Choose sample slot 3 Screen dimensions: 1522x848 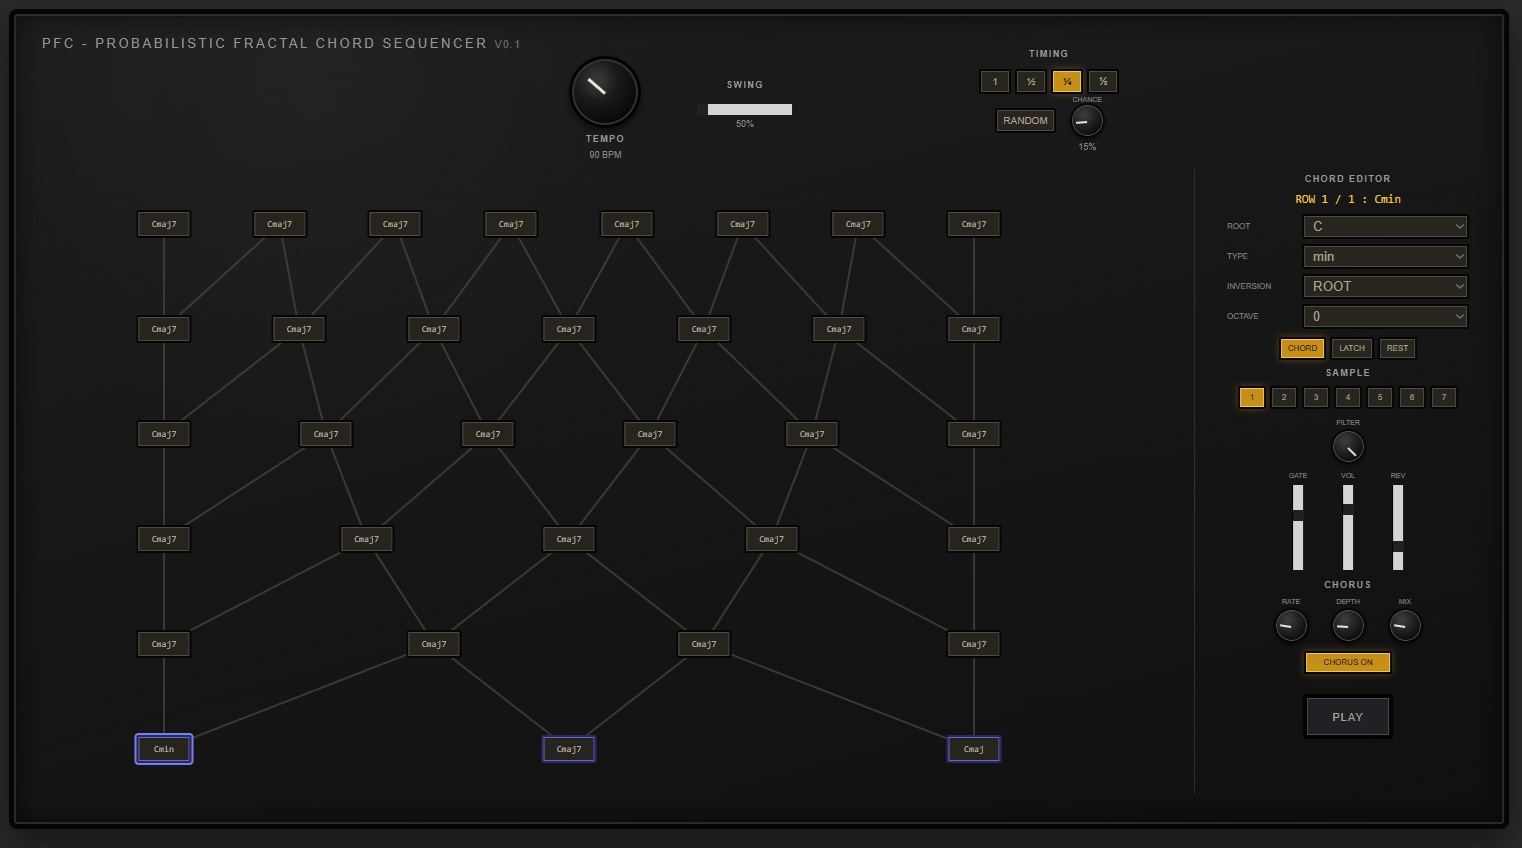(1316, 397)
